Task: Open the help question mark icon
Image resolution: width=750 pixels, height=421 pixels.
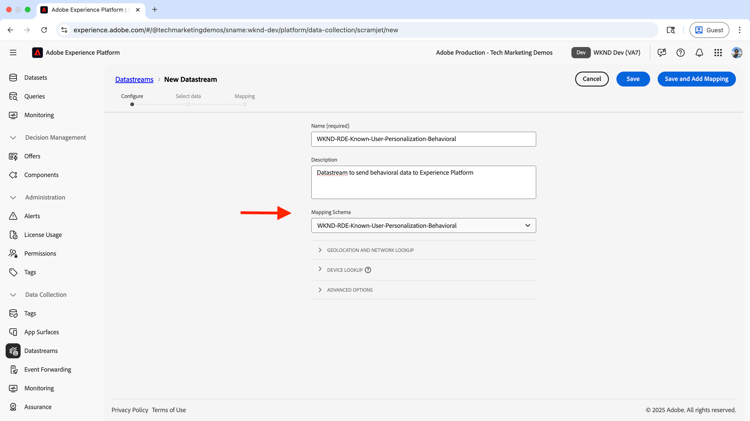Action: [680, 53]
